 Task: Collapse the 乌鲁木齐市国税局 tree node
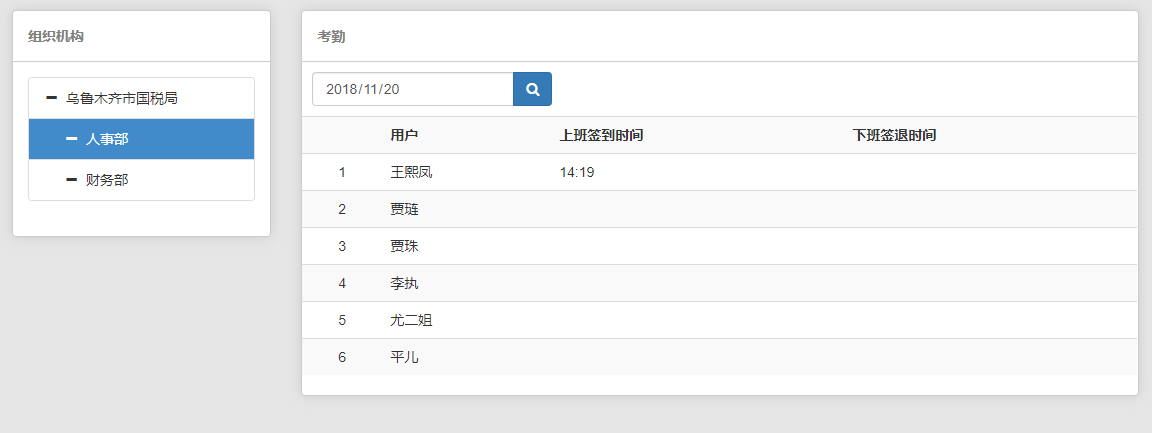click(51, 98)
